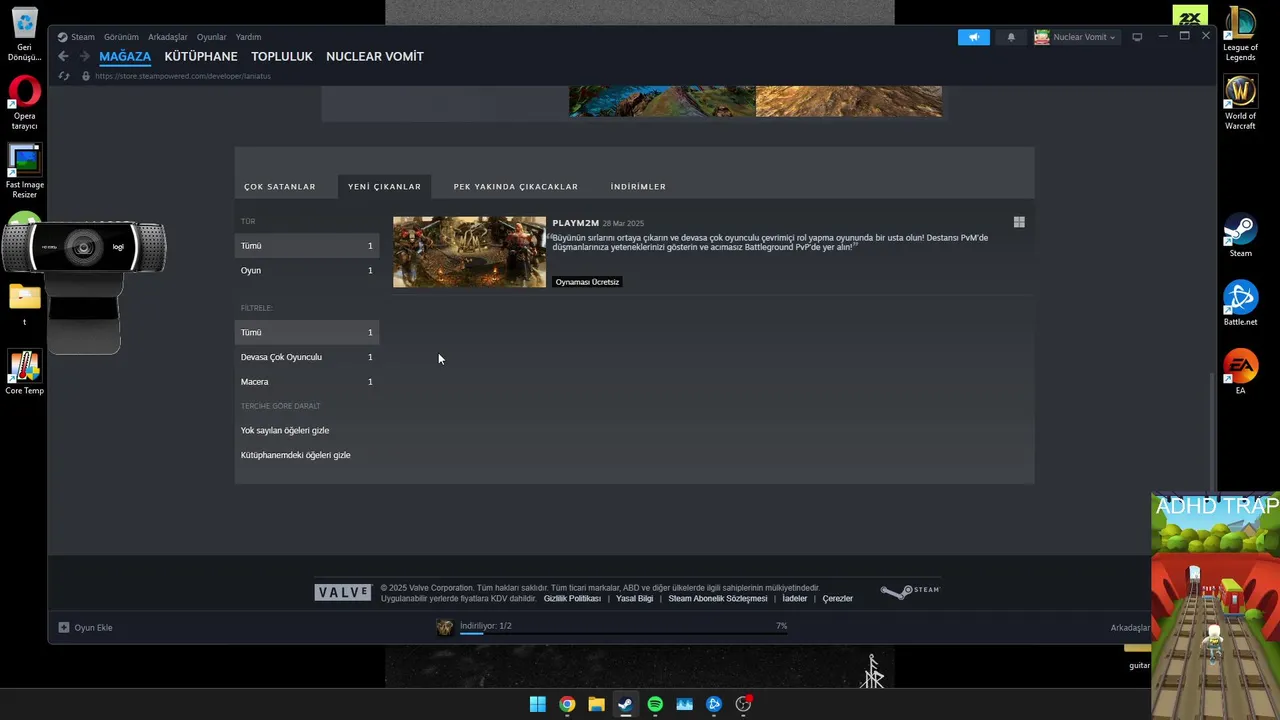Image resolution: width=1280 pixels, height=720 pixels.
Task: Open World of Warcraft desktop shortcut
Action: pyautogui.click(x=1241, y=103)
